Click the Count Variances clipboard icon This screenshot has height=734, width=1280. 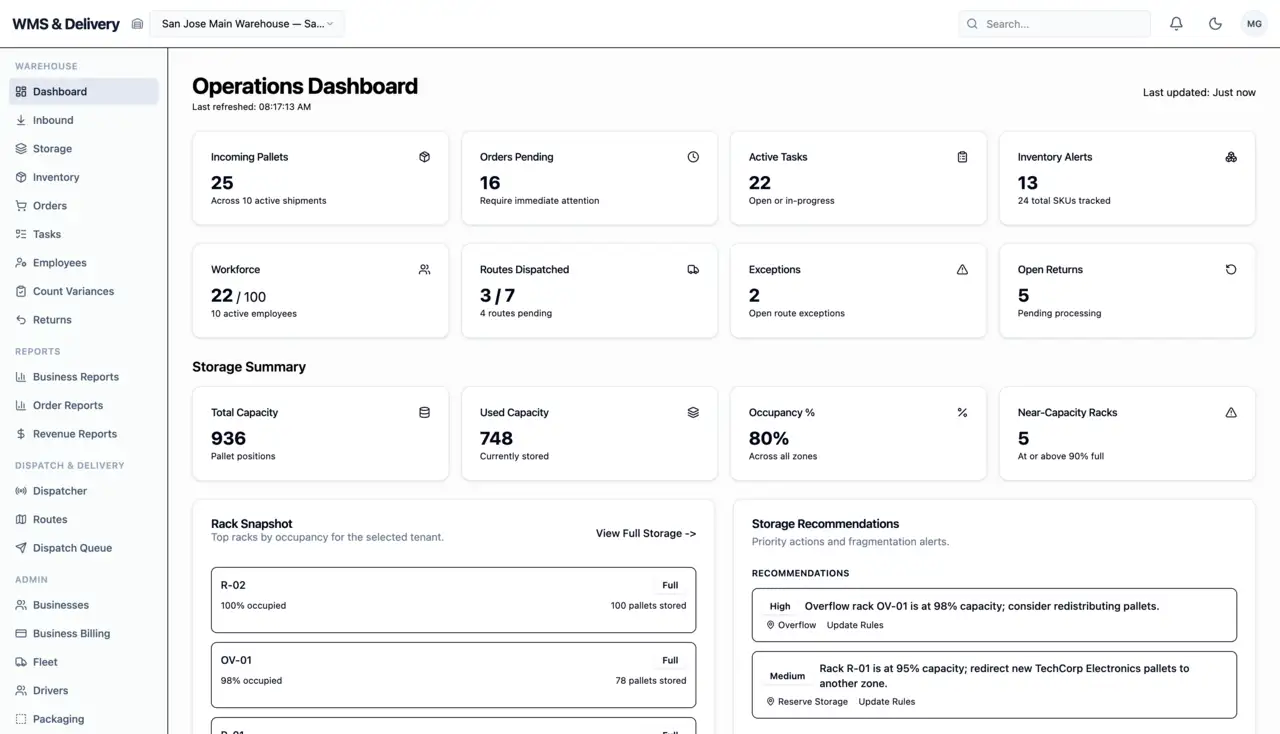pos(21,291)
